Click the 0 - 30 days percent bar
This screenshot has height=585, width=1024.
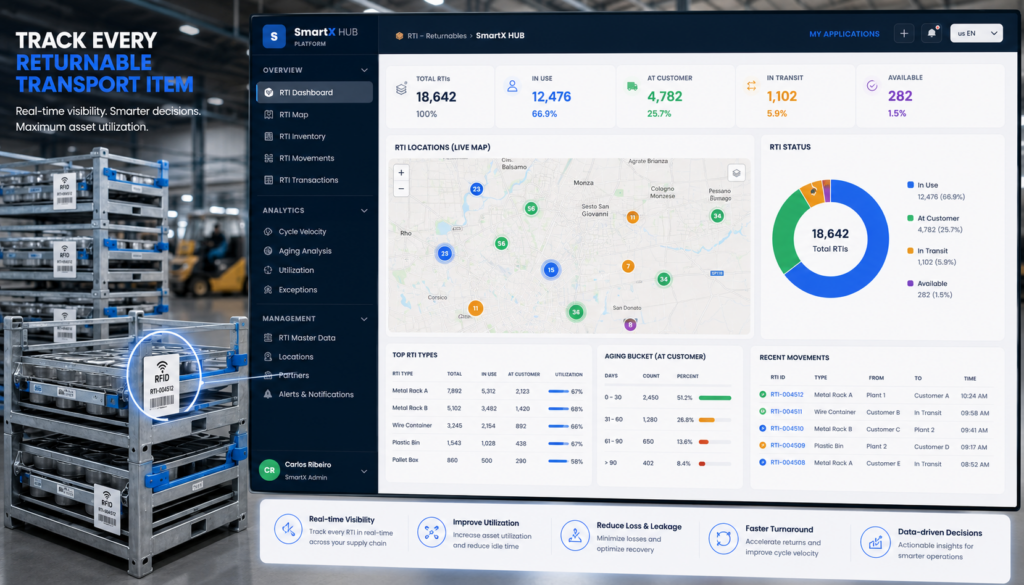point(715,398)
